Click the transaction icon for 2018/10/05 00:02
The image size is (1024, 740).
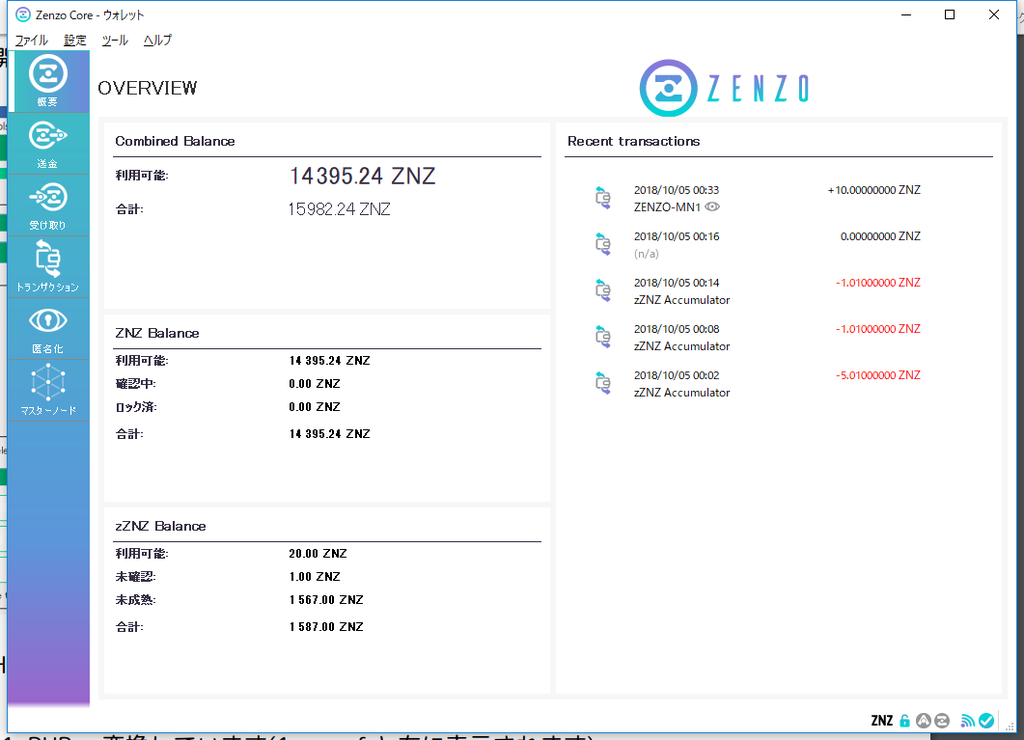click(x=603, y=383)
